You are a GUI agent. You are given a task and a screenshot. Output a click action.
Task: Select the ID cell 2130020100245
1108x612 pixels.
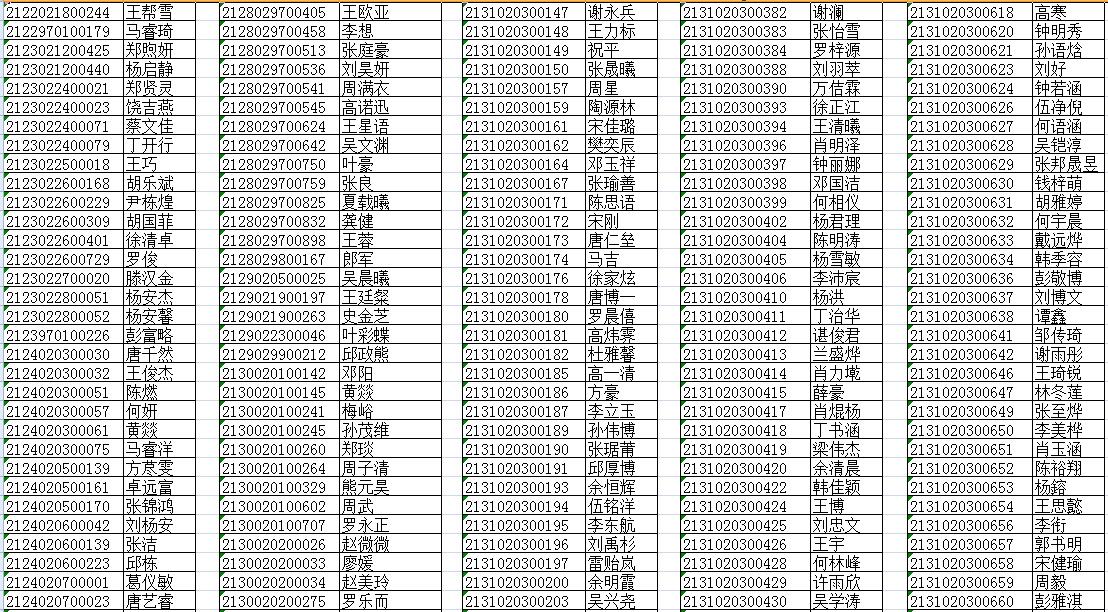coord(279,431)
